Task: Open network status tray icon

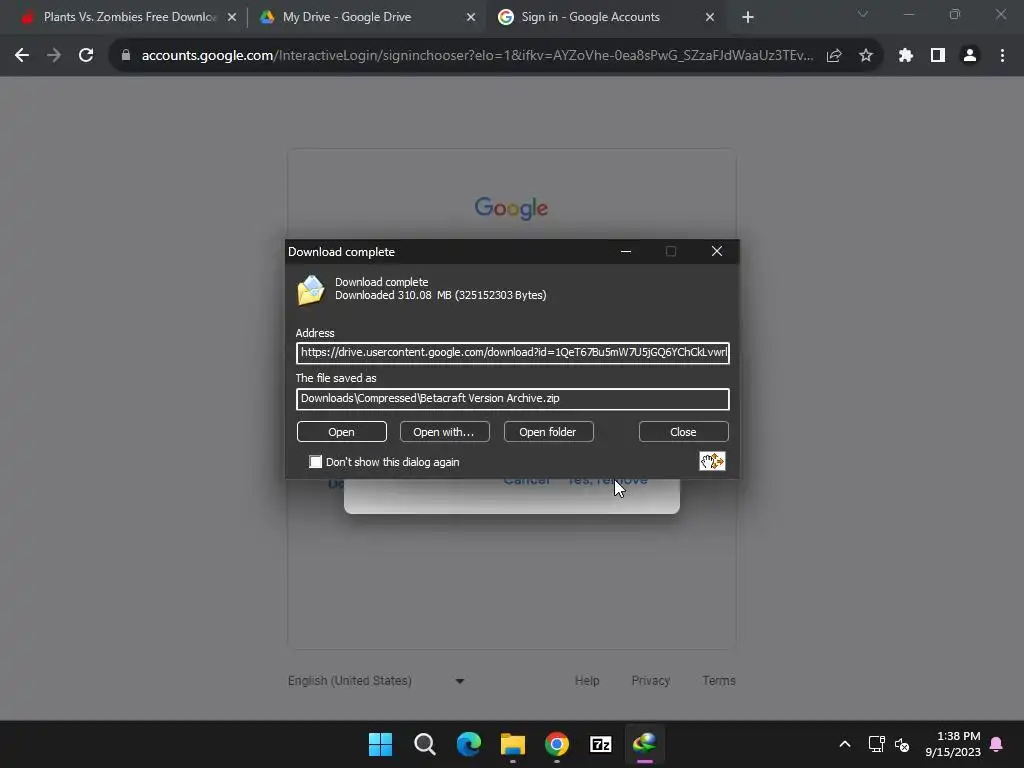Action: click(876, 744)
